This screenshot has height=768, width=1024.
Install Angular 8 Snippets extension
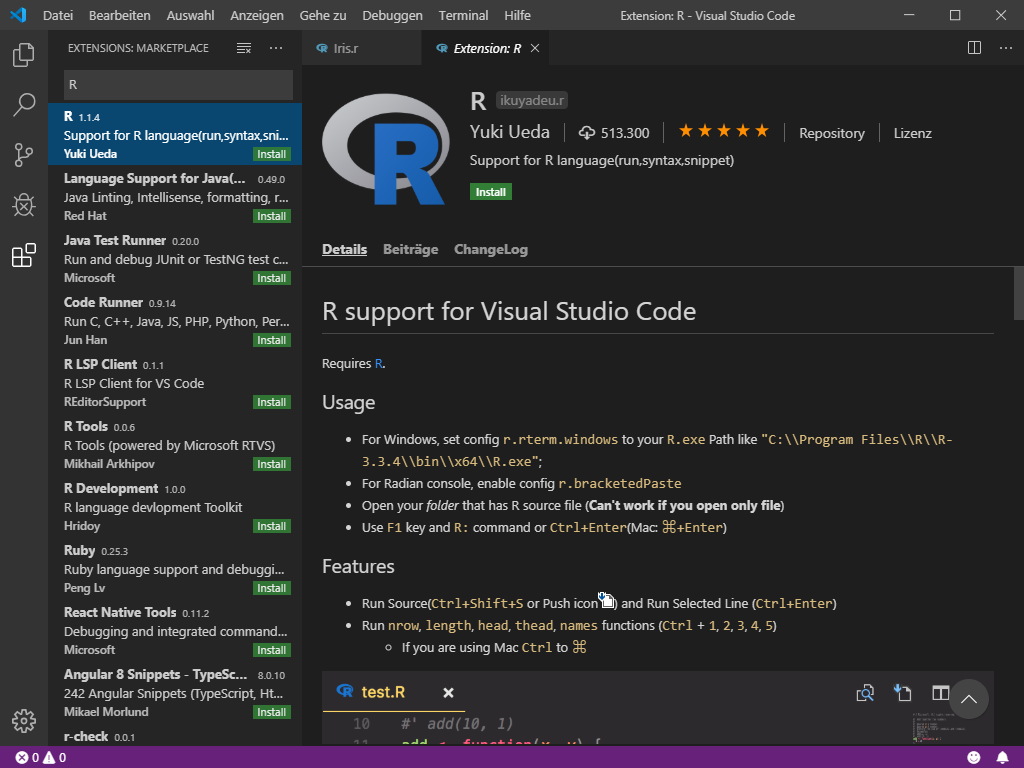tap(272, 712)
